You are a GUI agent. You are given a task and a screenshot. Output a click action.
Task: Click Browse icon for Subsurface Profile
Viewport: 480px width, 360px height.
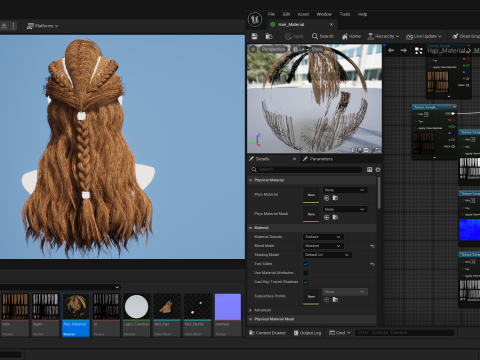coord(335,300)
